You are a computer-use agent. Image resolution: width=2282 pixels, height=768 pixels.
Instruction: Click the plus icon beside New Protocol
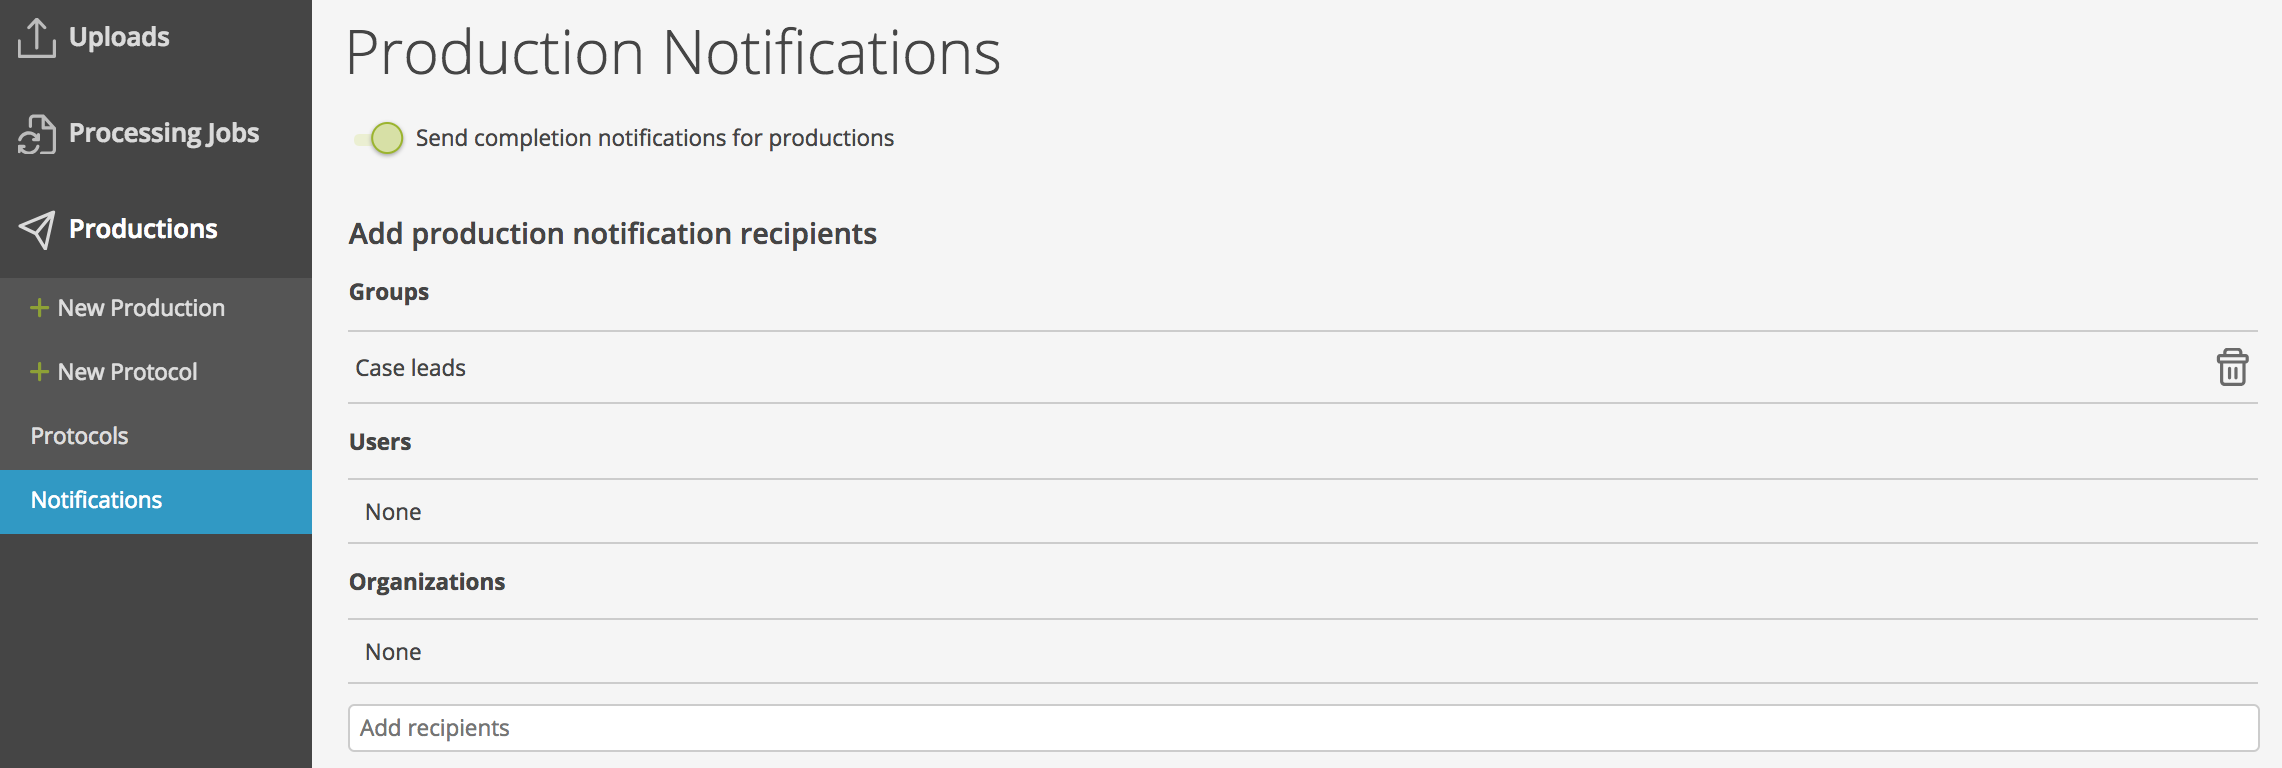(39, 372)
